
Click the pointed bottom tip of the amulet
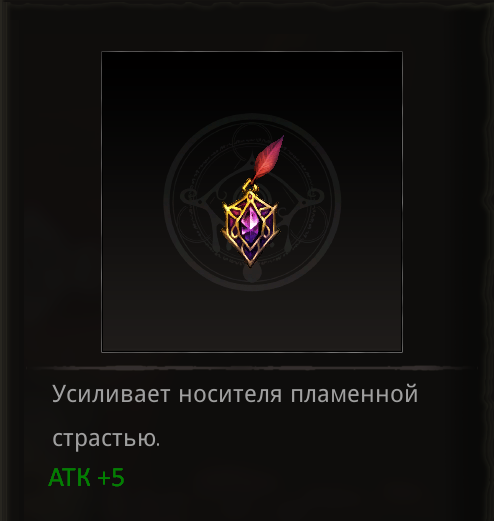[250, 262]
